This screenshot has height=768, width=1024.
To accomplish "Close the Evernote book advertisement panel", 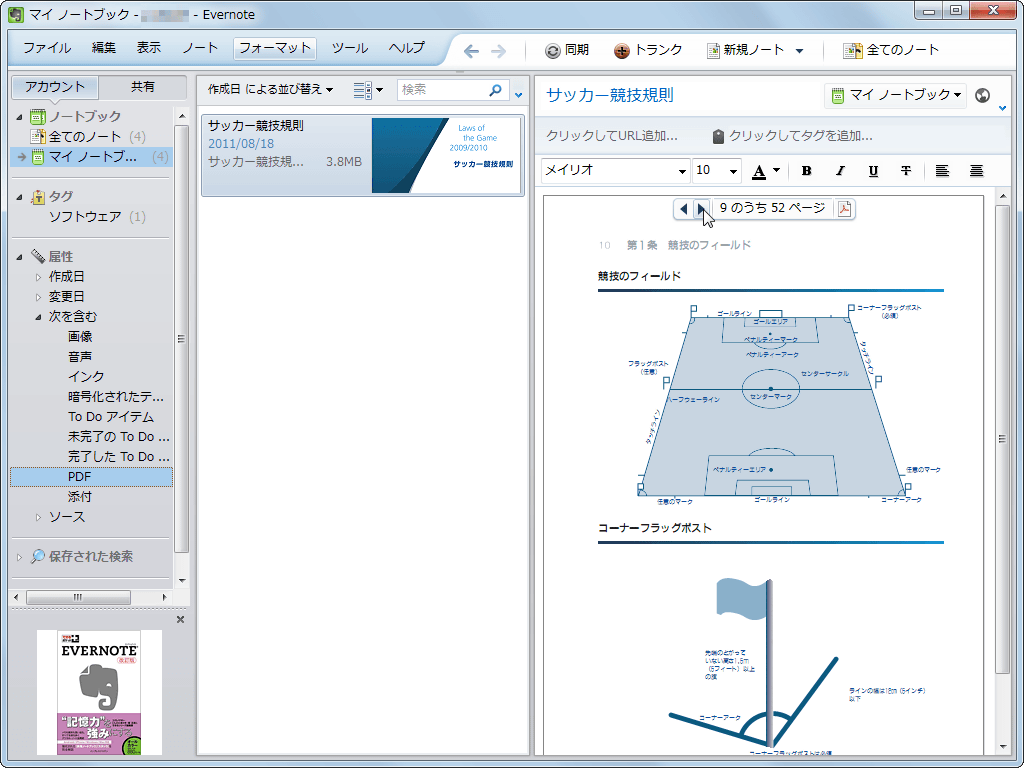I will pyautogui.click(x=180, y=619).
